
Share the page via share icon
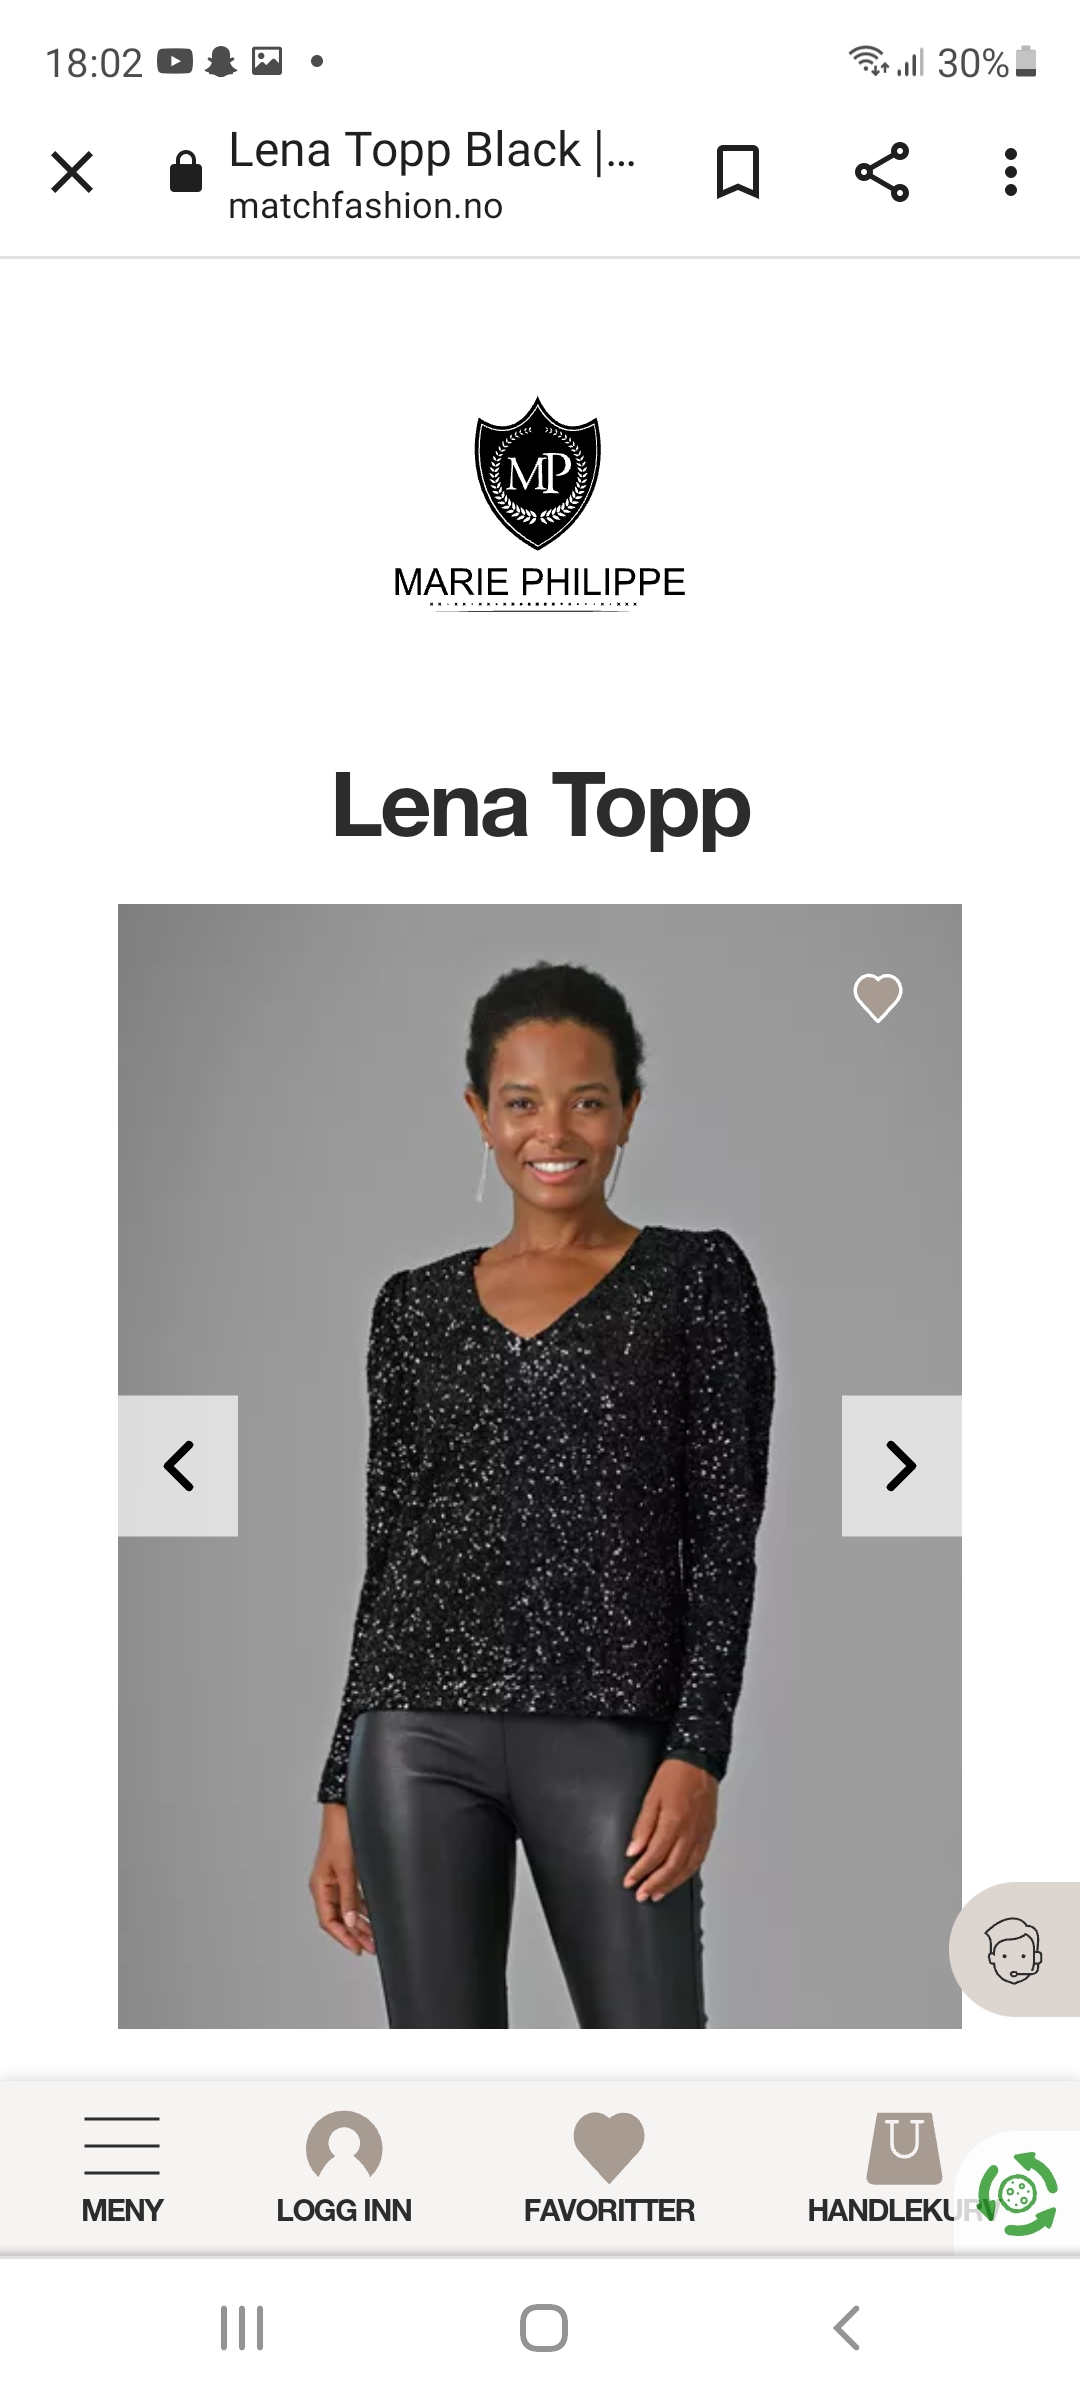[x=882, y=172]
